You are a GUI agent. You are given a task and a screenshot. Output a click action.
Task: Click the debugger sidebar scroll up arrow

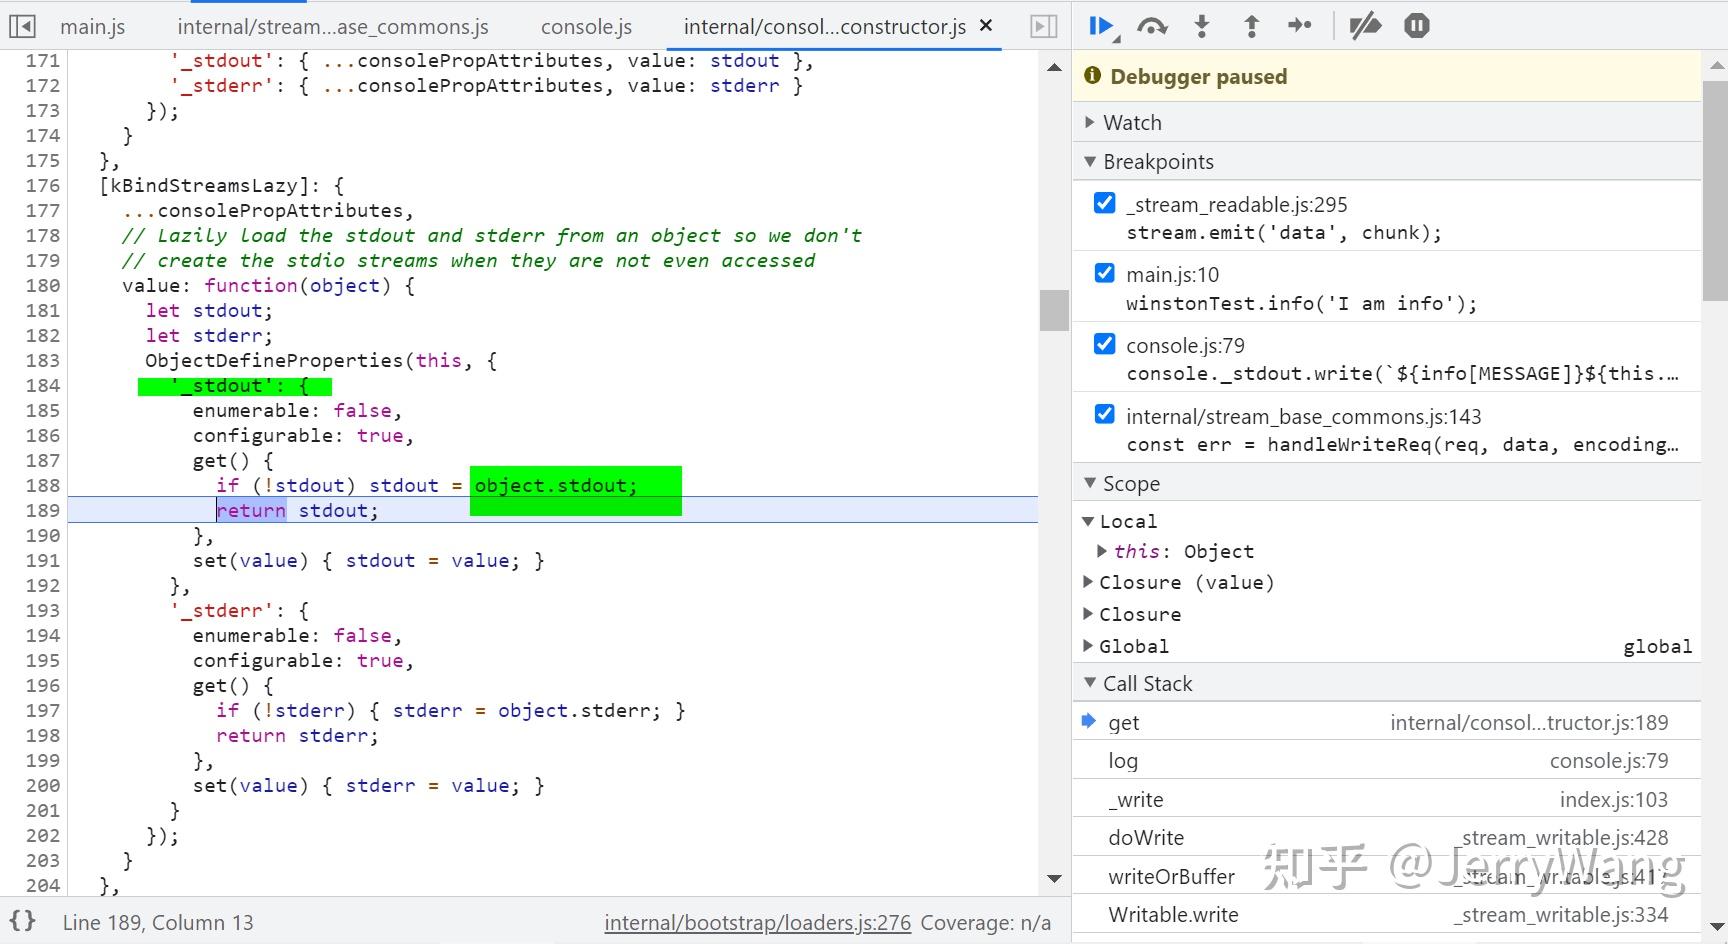pyautogui.click(x=1715, y=66)
